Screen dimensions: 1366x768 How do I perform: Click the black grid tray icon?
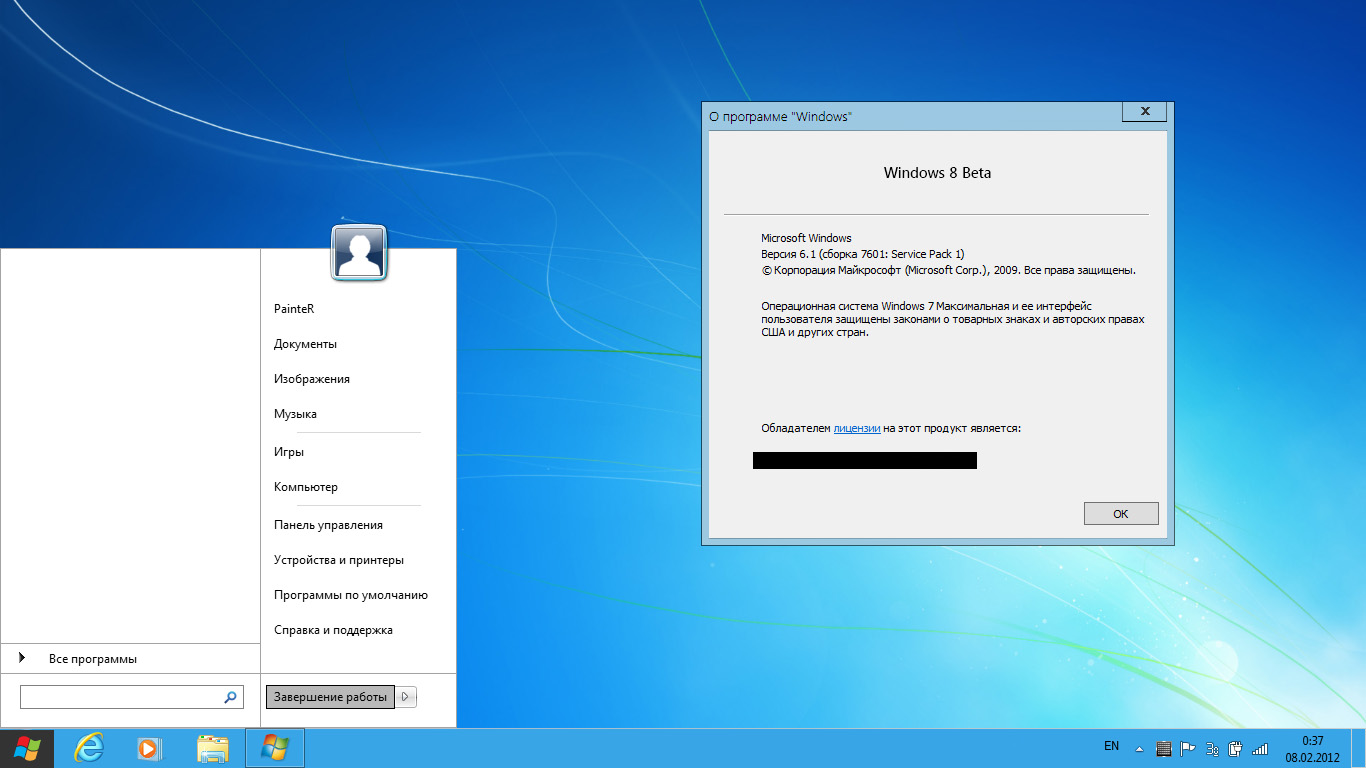click(1163, 748)
